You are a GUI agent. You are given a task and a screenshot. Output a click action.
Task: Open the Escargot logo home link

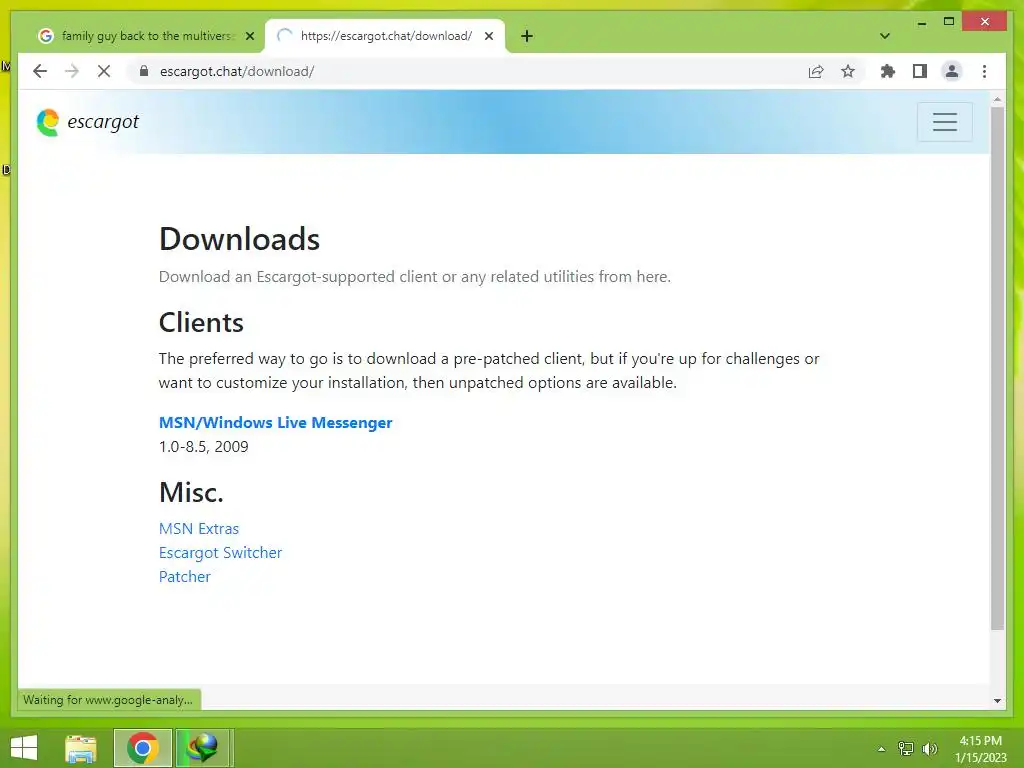click(88, 122)
